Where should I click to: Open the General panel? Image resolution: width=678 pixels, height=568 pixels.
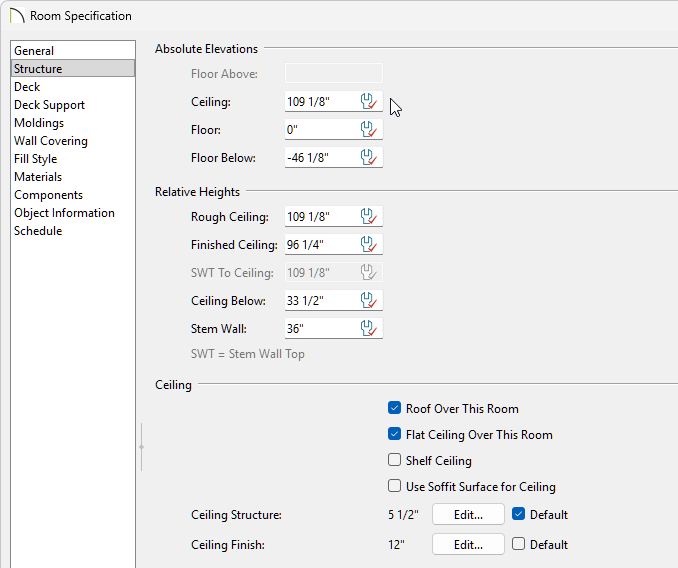click(x=73, y=51)
